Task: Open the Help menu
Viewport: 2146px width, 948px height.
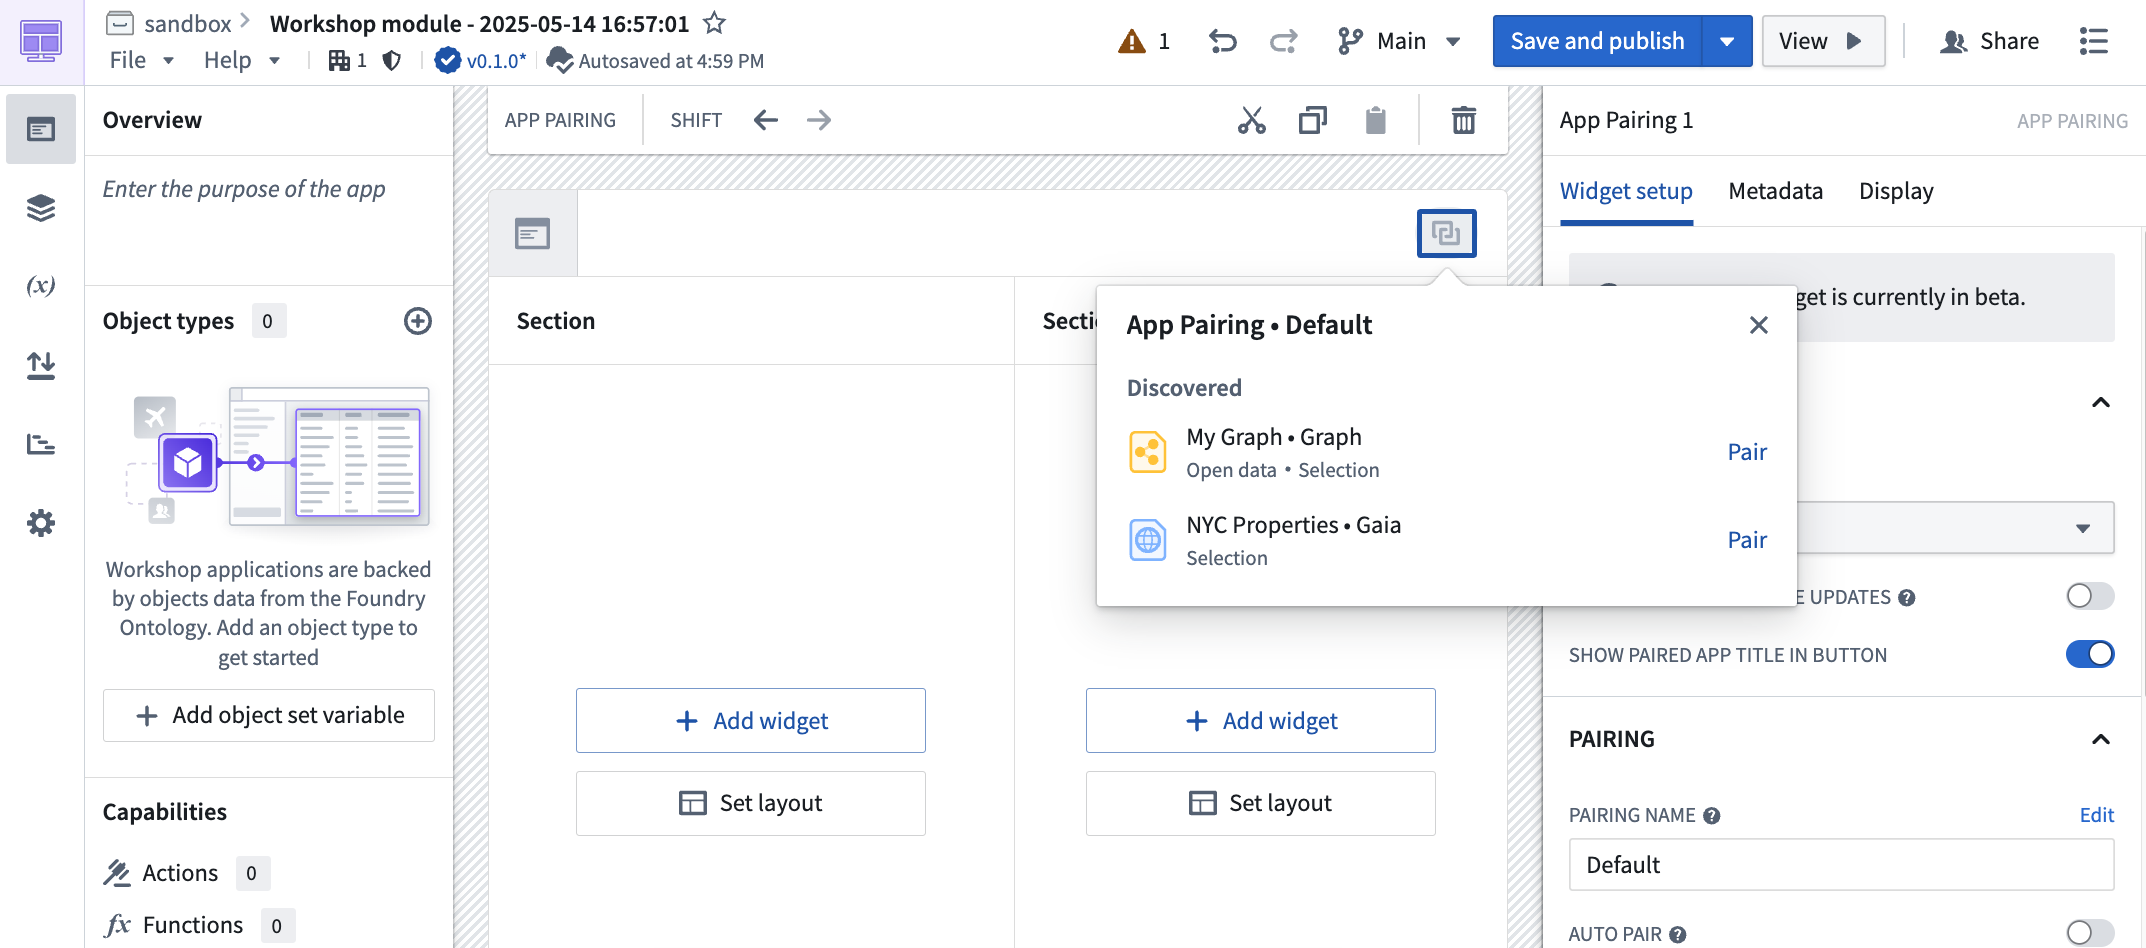Action: coord(241,60)
